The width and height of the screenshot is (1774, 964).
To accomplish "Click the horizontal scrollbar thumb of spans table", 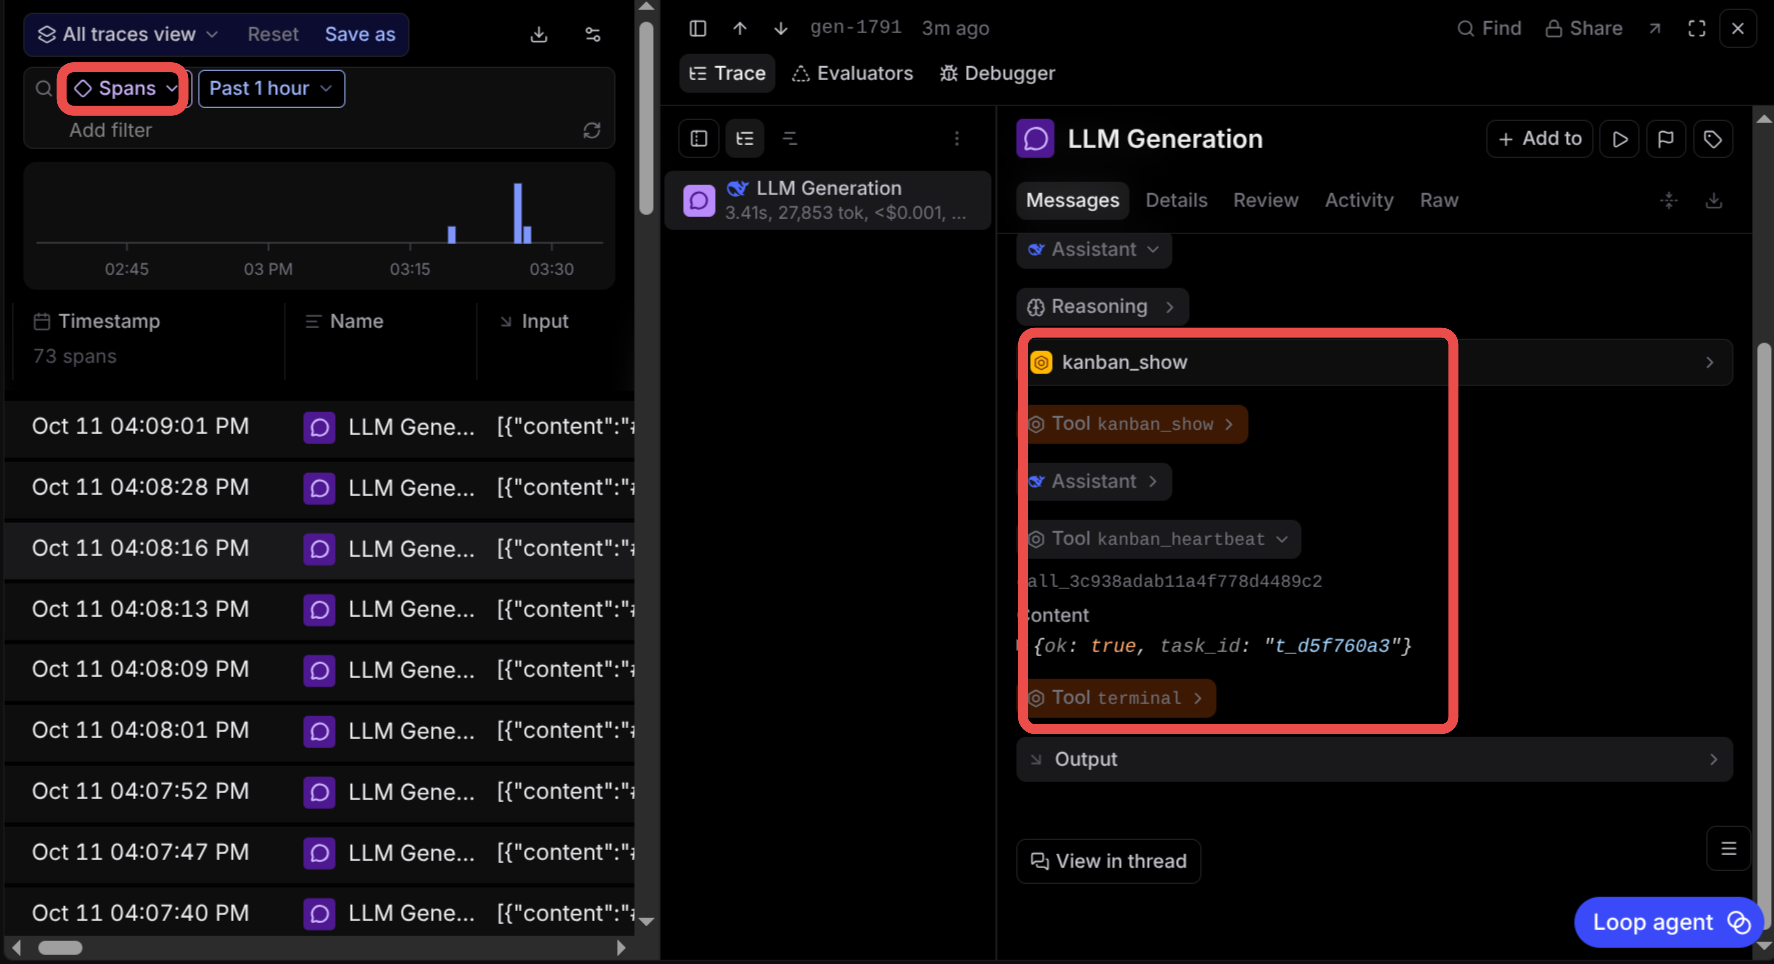I will (x=60, y=947).
